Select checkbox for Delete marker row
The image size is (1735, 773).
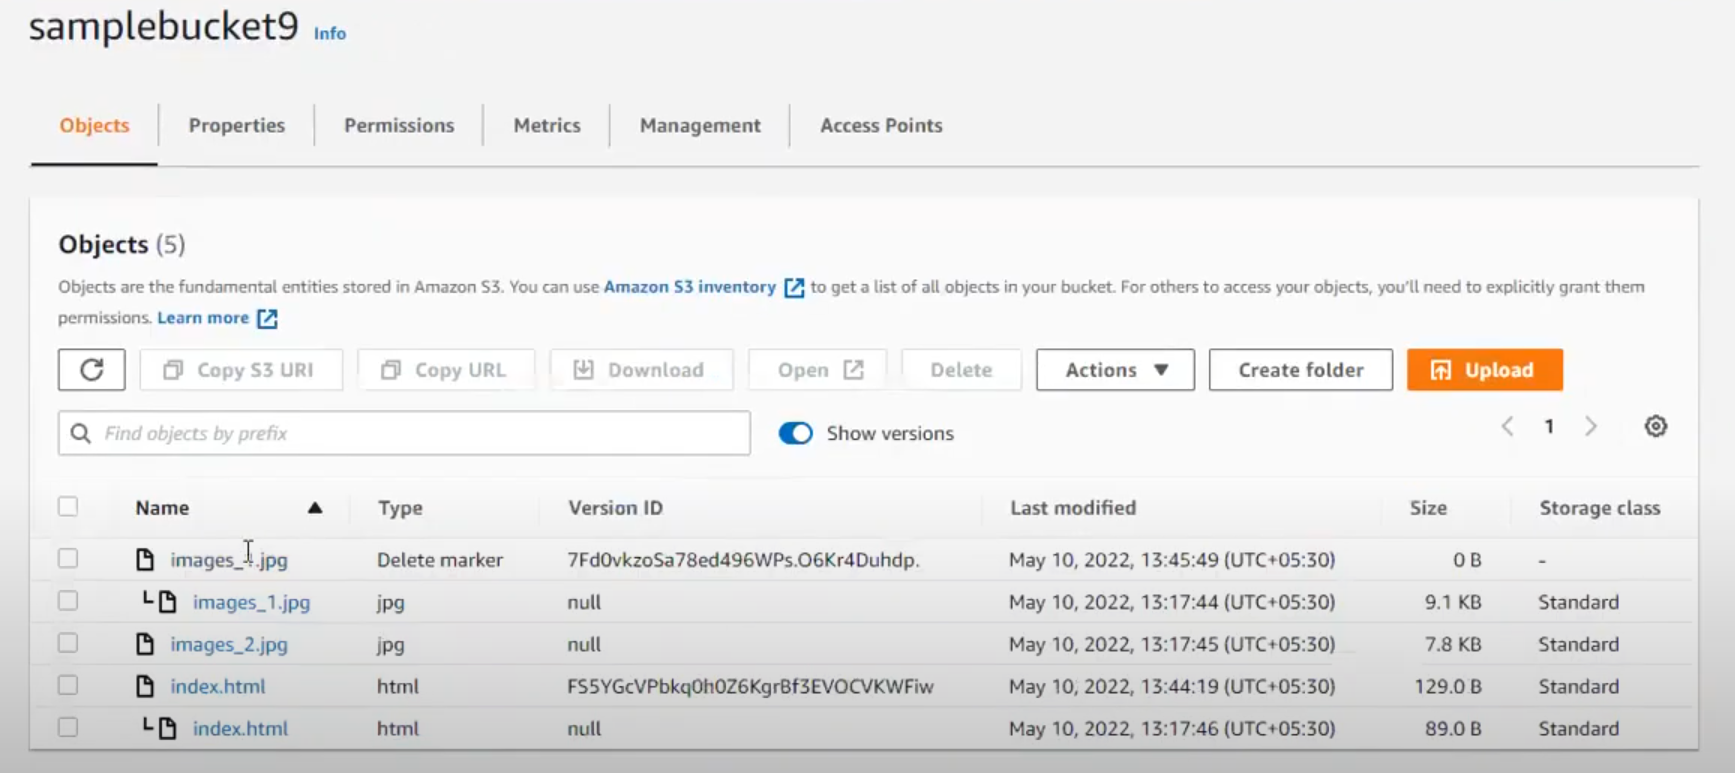(68, 558)
